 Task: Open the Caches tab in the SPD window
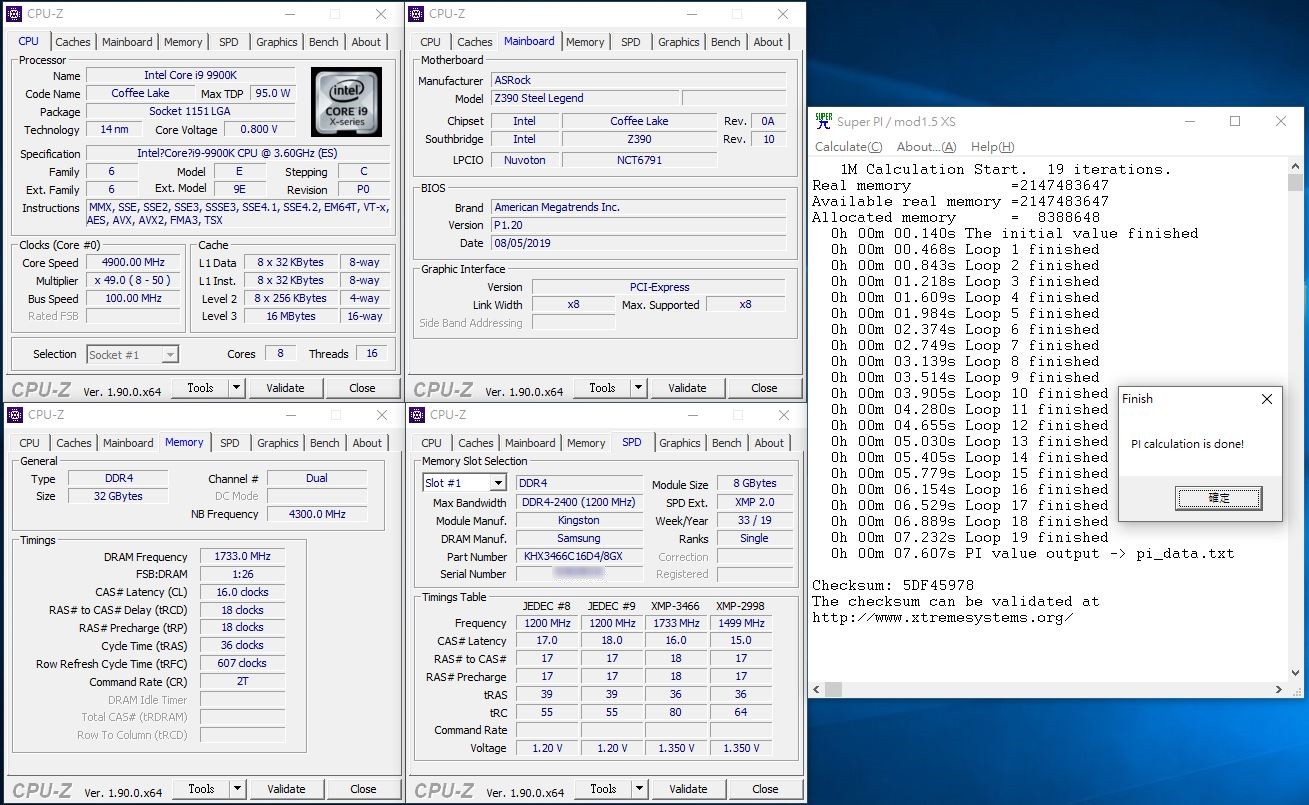[476, 443]
